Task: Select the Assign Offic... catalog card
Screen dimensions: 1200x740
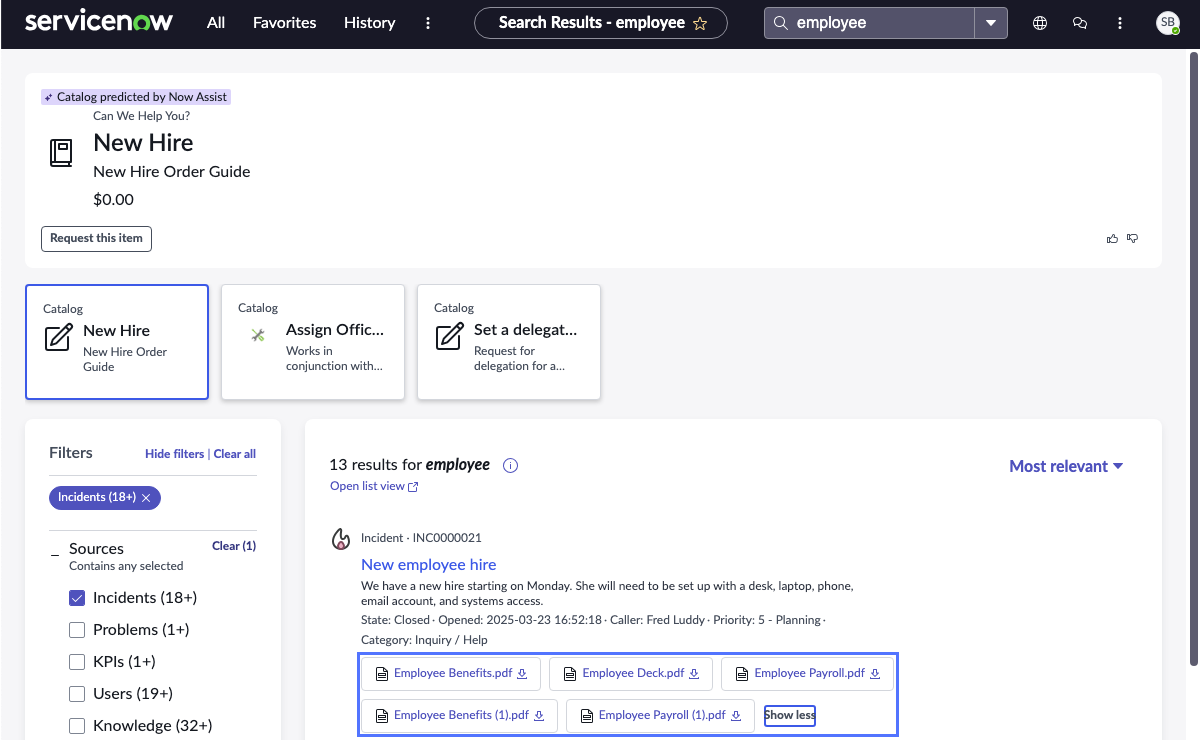Action: coord(313,342)
